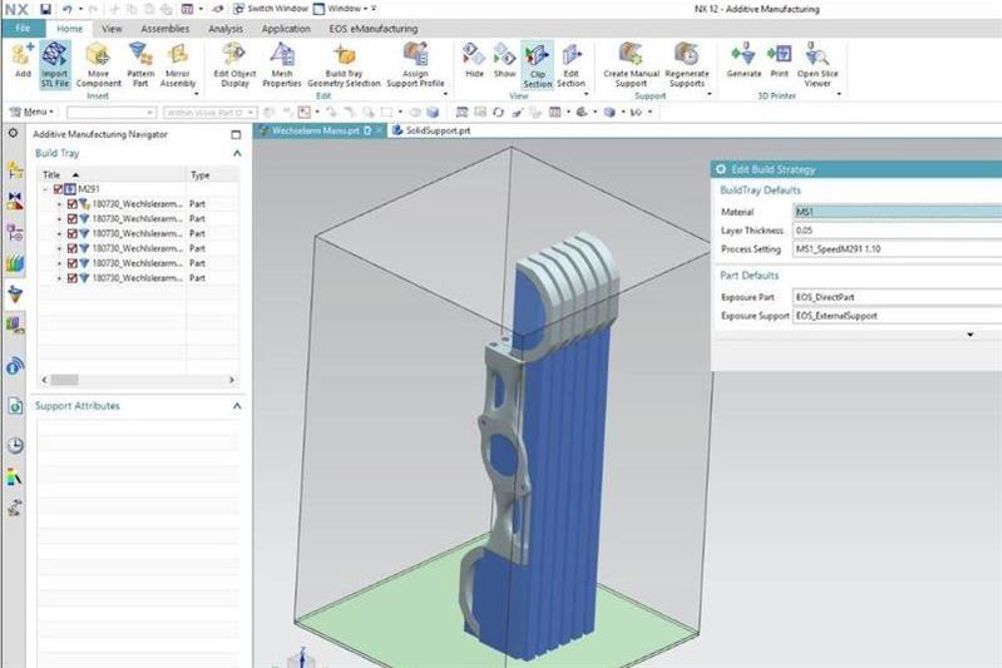This screenshot has width=1002, height=668.
Task: Select Mirror Assembly in the ribbon
Action: (178, 65)
